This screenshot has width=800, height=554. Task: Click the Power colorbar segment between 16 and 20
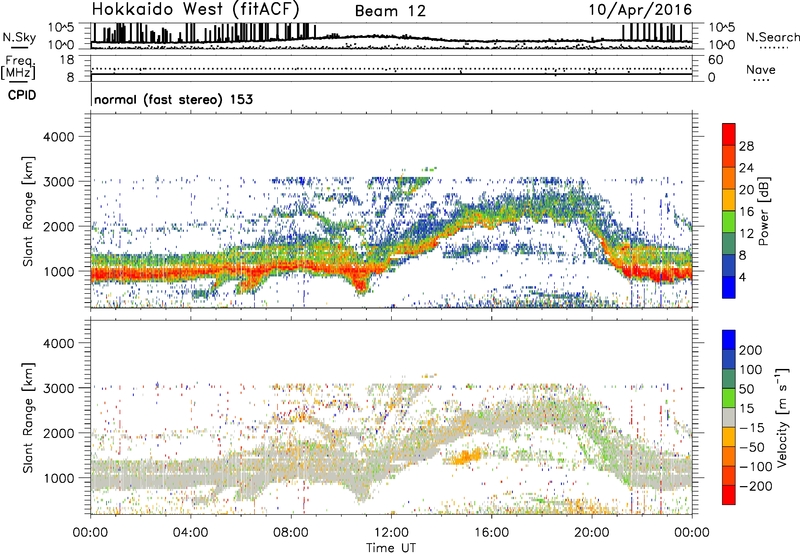pos(729,200)
